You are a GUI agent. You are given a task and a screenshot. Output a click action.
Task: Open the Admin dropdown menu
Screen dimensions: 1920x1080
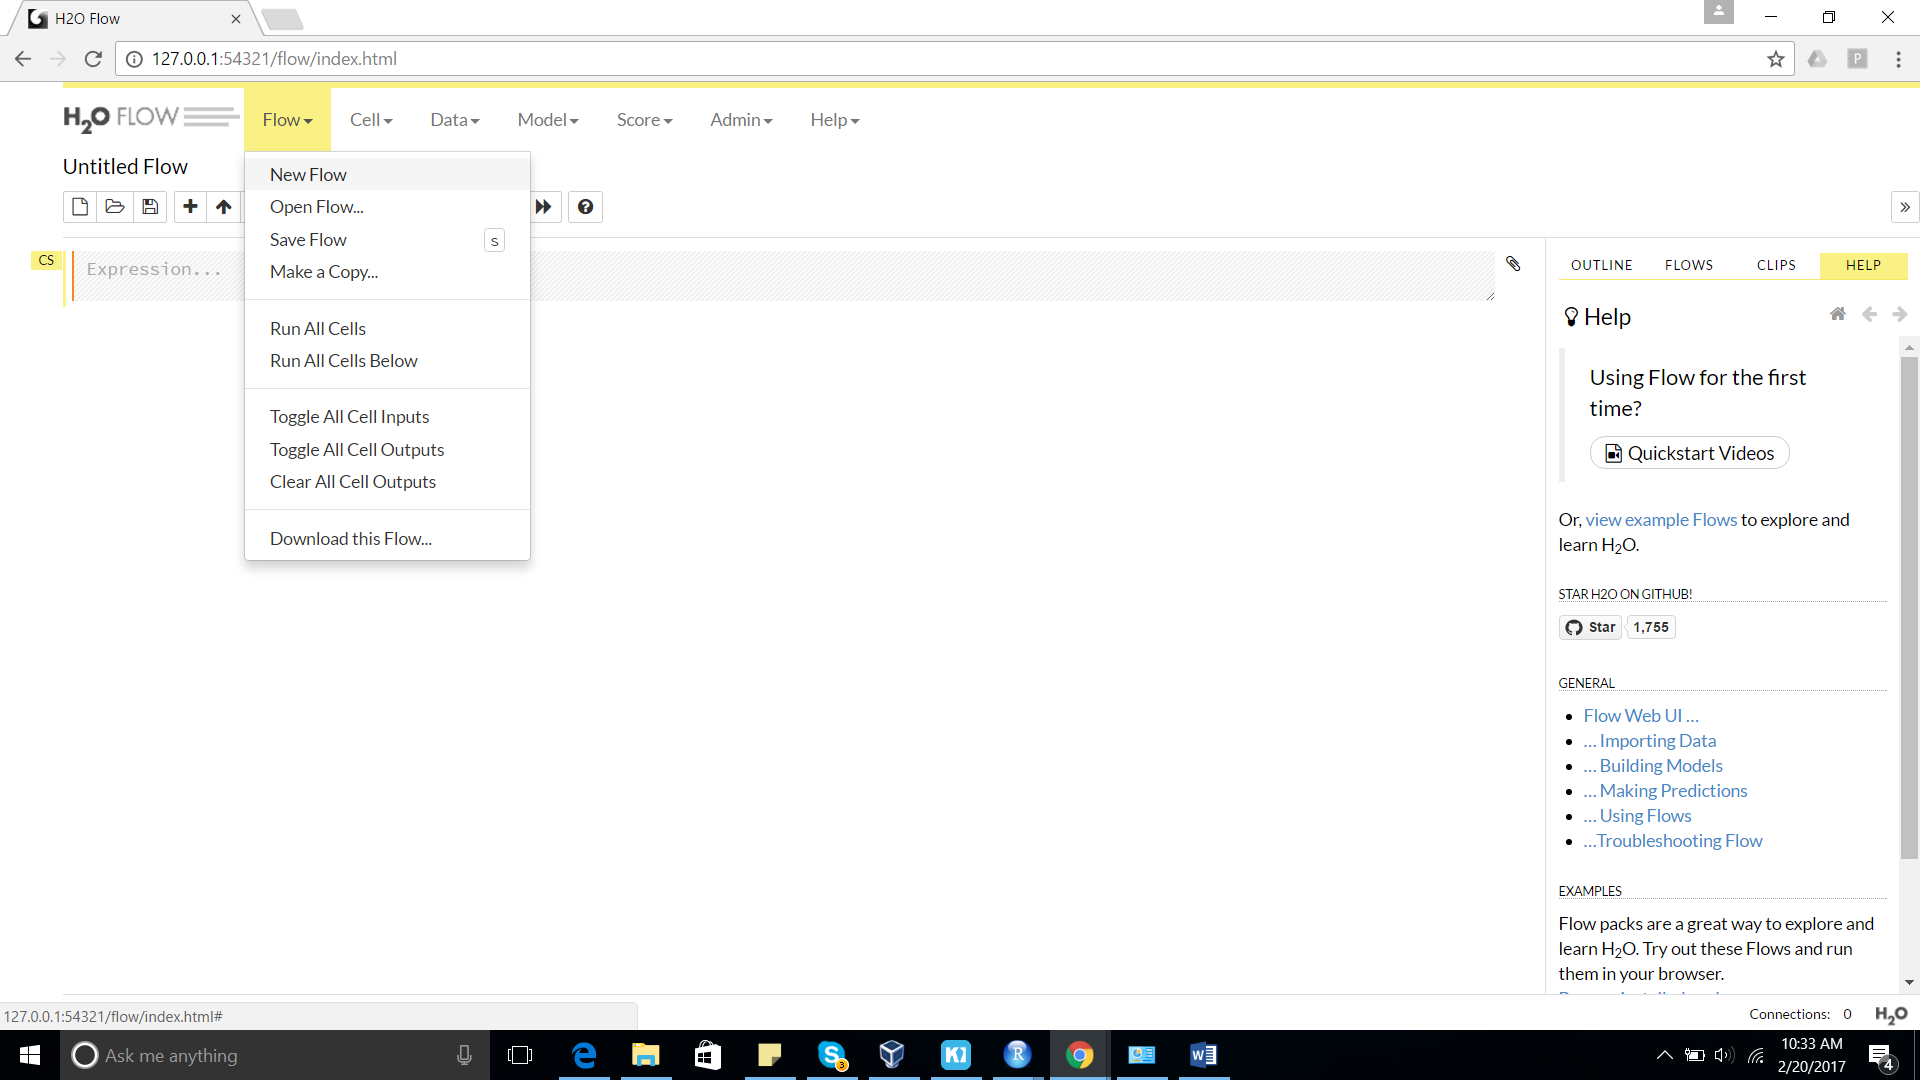coord(741,120)
